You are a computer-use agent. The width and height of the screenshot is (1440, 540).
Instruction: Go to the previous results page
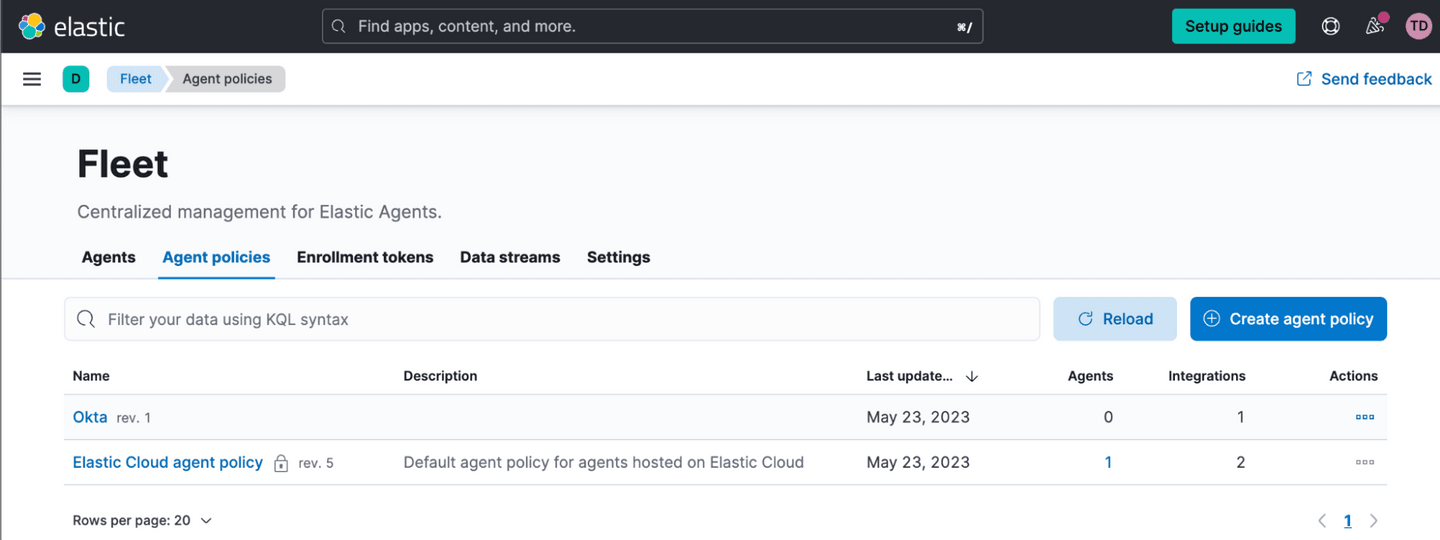click(x=1322, y=520)
